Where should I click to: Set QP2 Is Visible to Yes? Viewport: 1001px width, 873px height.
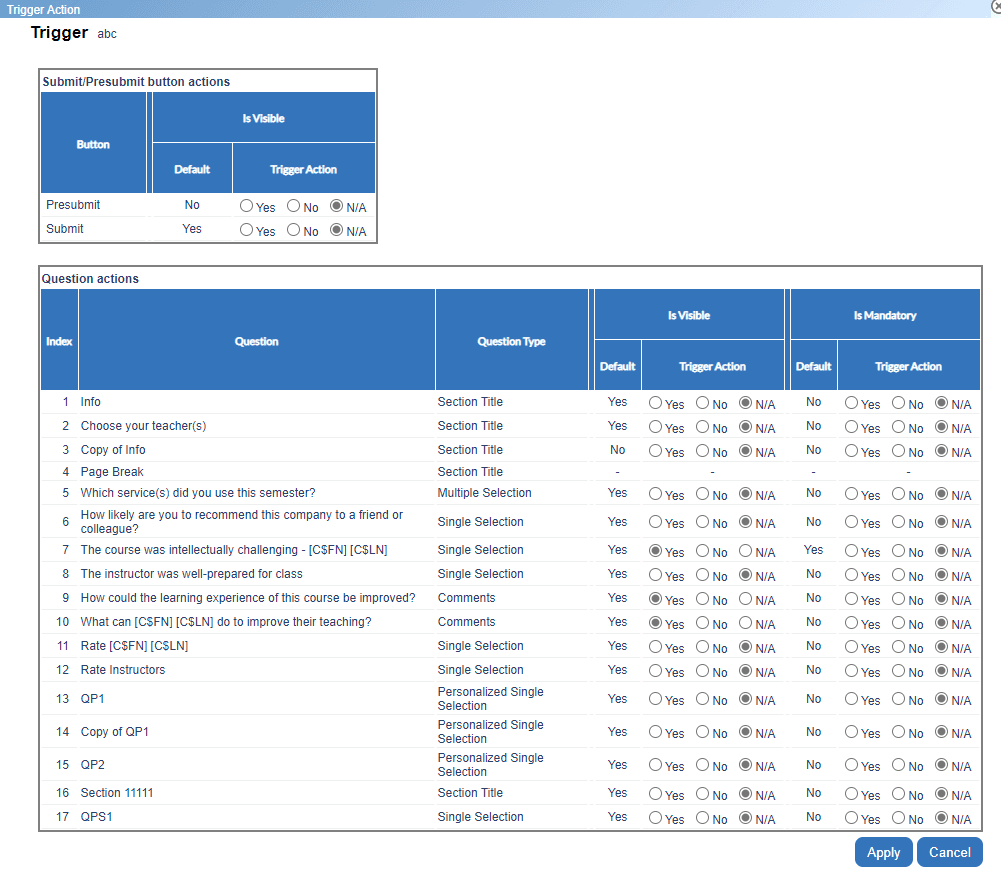click(x=656, y=764)
